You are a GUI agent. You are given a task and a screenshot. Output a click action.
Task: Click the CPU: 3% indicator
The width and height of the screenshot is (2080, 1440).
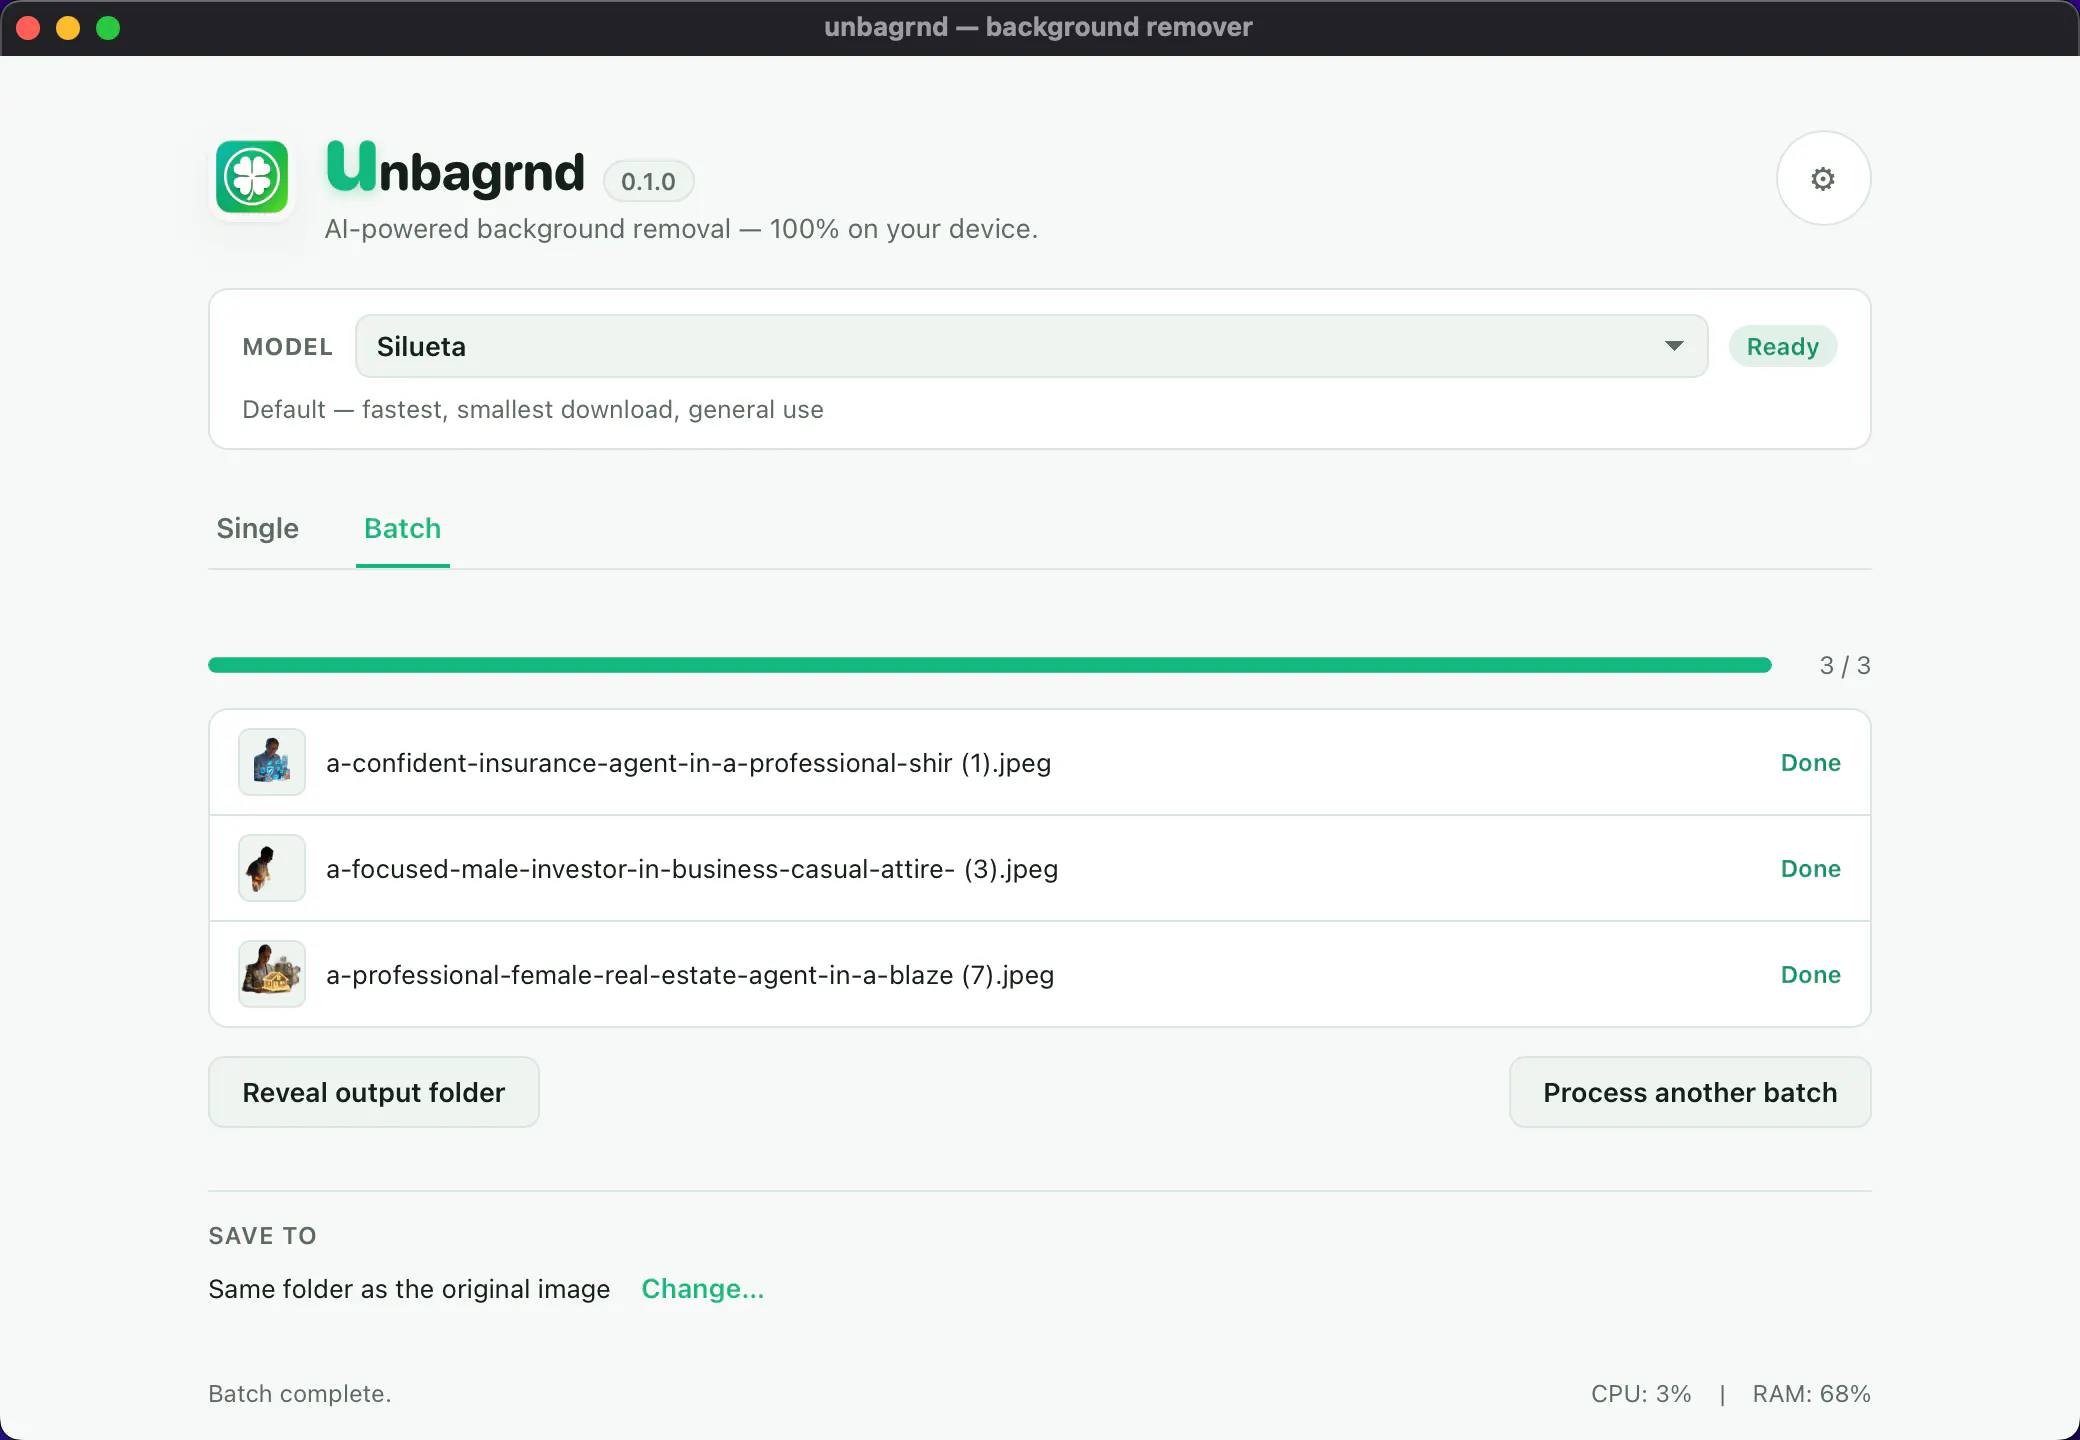point(1641,1393)
